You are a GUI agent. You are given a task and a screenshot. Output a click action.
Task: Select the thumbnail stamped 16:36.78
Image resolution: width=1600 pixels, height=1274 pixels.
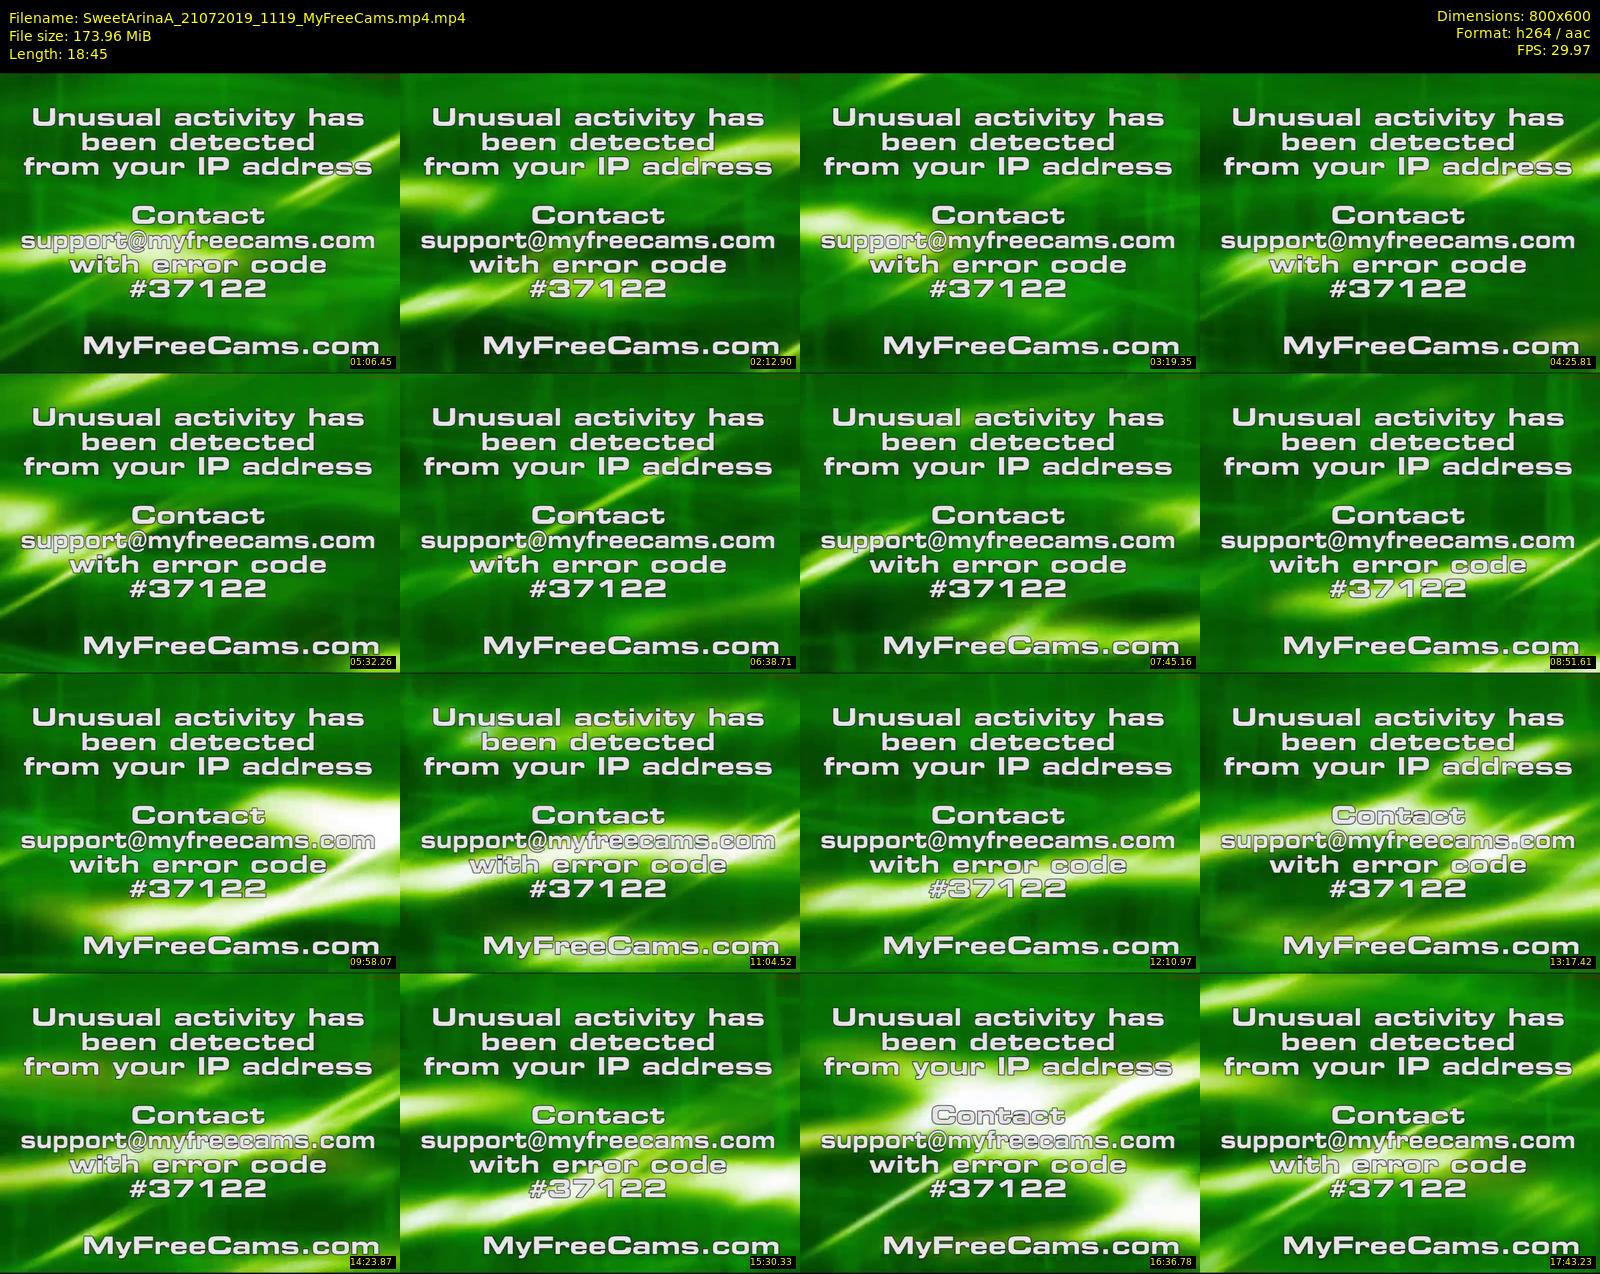[999, 1122]
